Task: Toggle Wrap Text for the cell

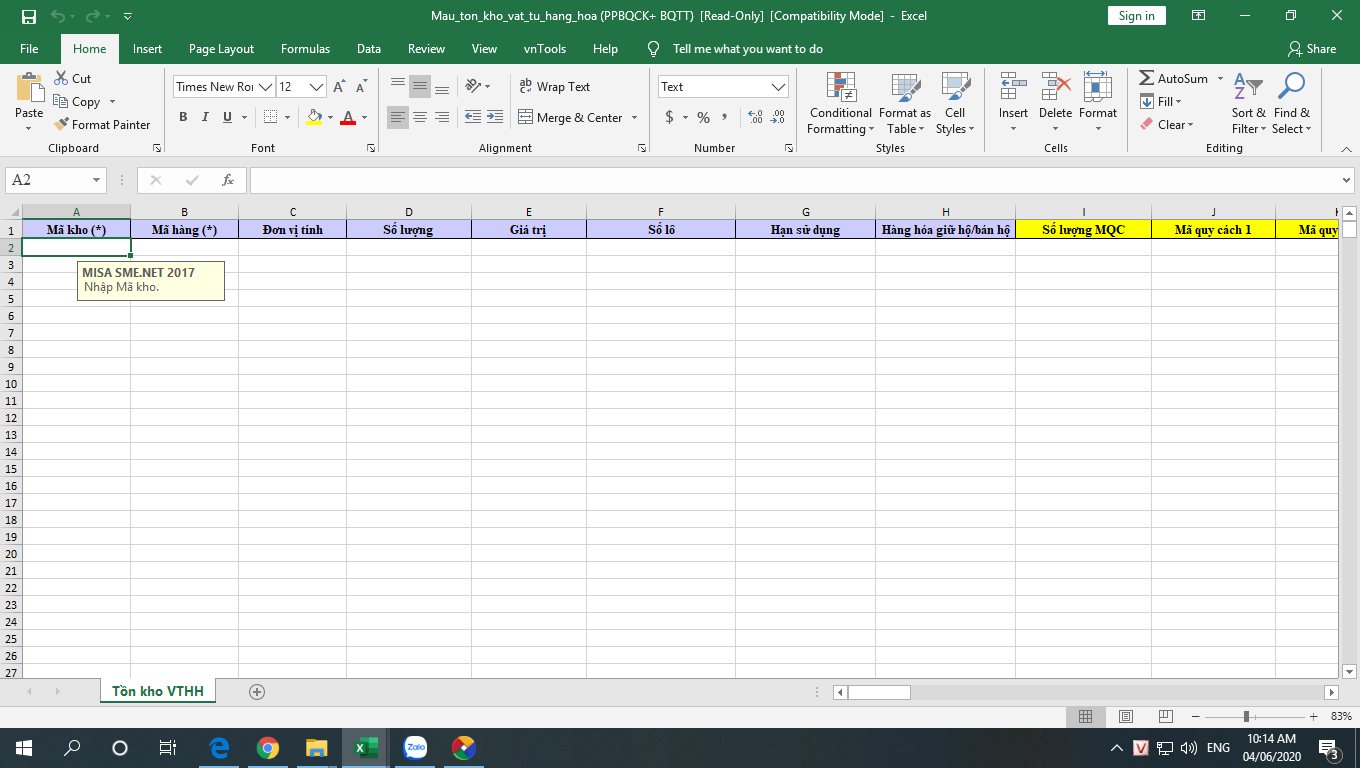Action: 555,87
